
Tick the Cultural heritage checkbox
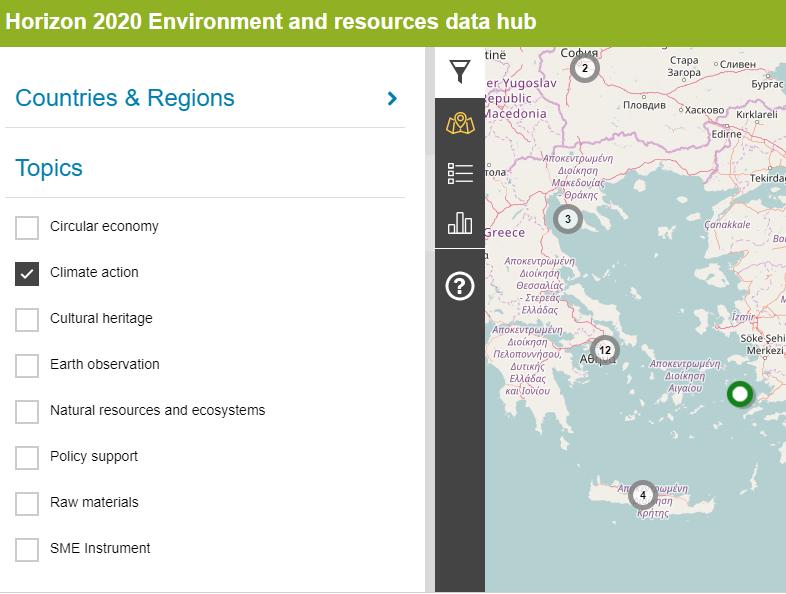click(27, 320)
